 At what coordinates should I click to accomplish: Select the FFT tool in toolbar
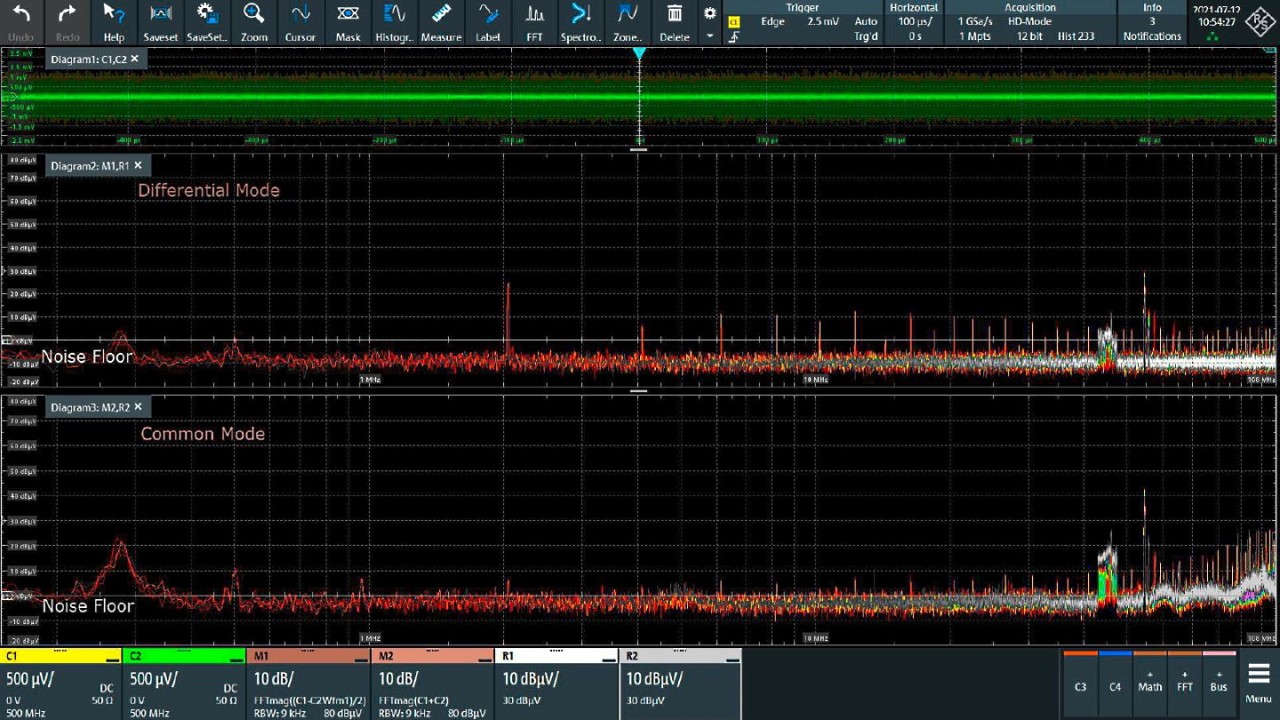tap(535, 22)
